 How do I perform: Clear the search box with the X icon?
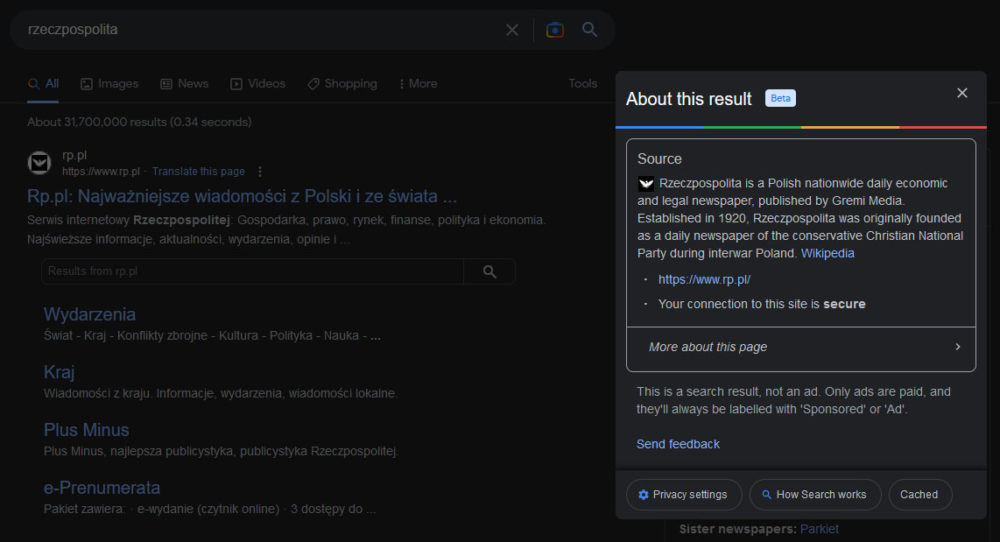click(512, 30)
